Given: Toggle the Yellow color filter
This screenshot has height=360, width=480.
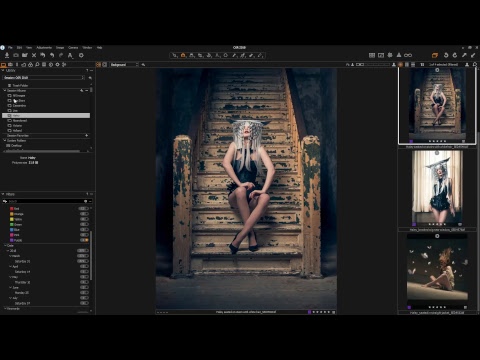Looking at the screenshot, I should point(84,219).
